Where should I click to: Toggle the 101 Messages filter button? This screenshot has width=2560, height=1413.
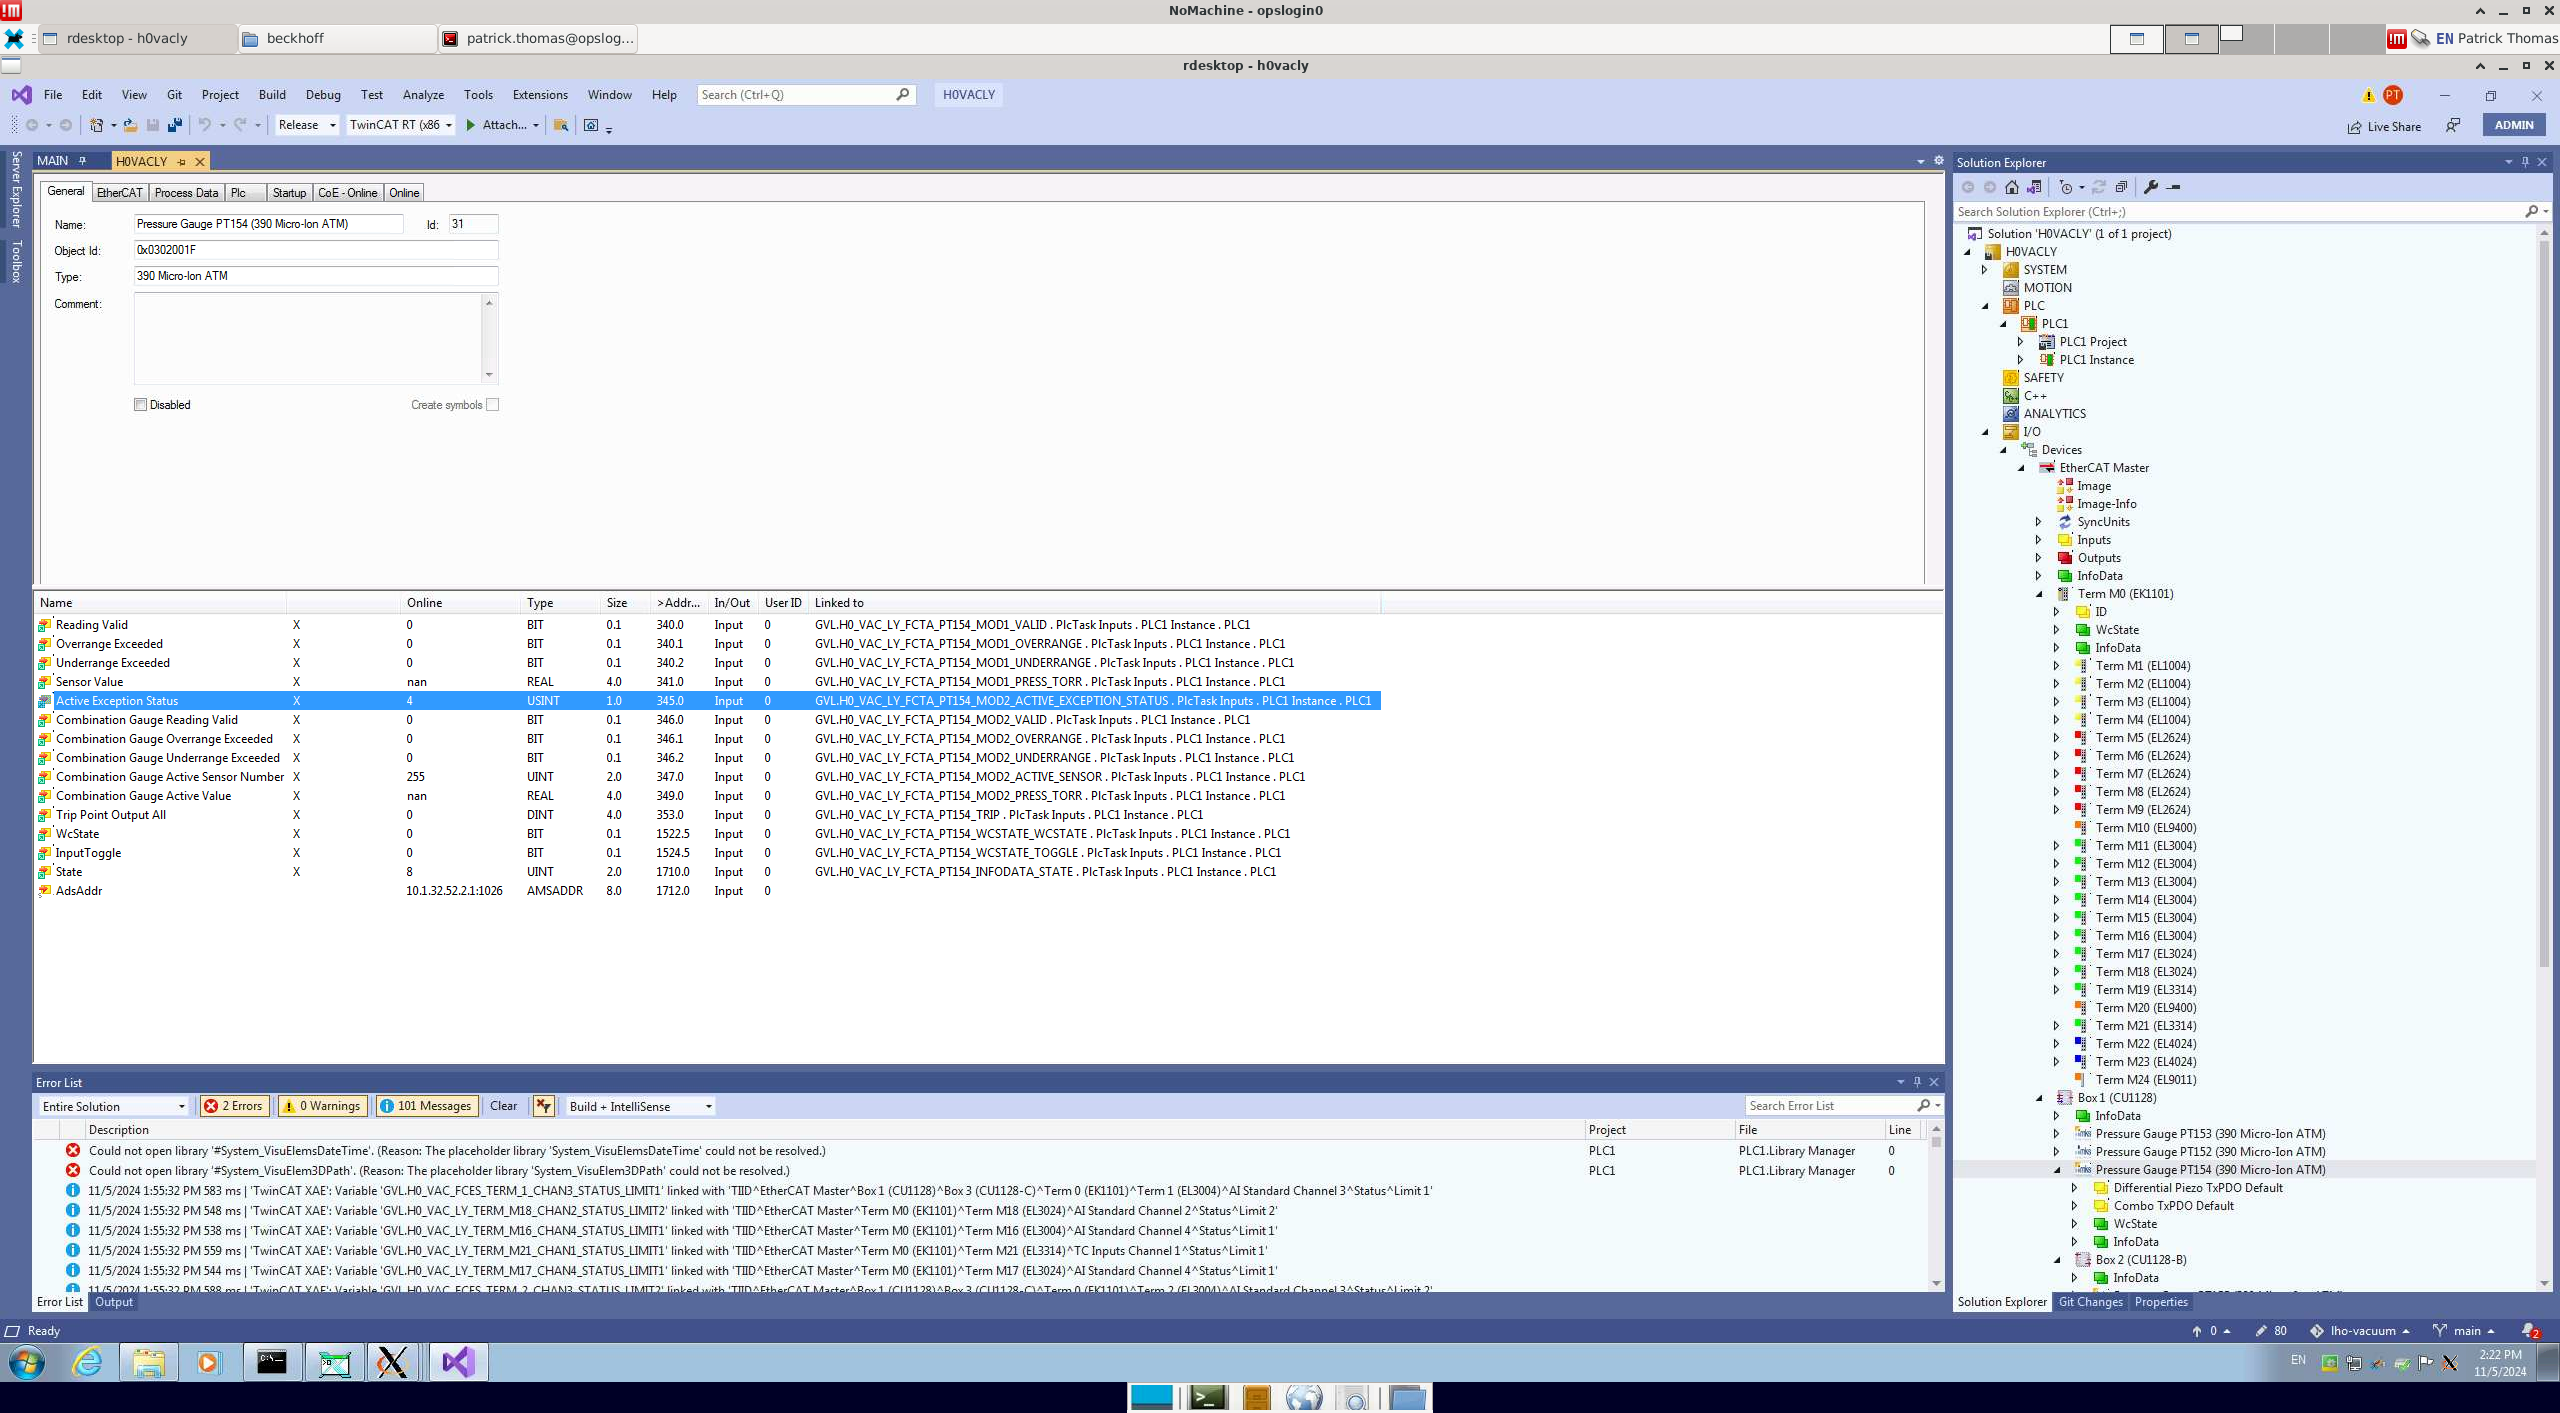coord(426,1106)
